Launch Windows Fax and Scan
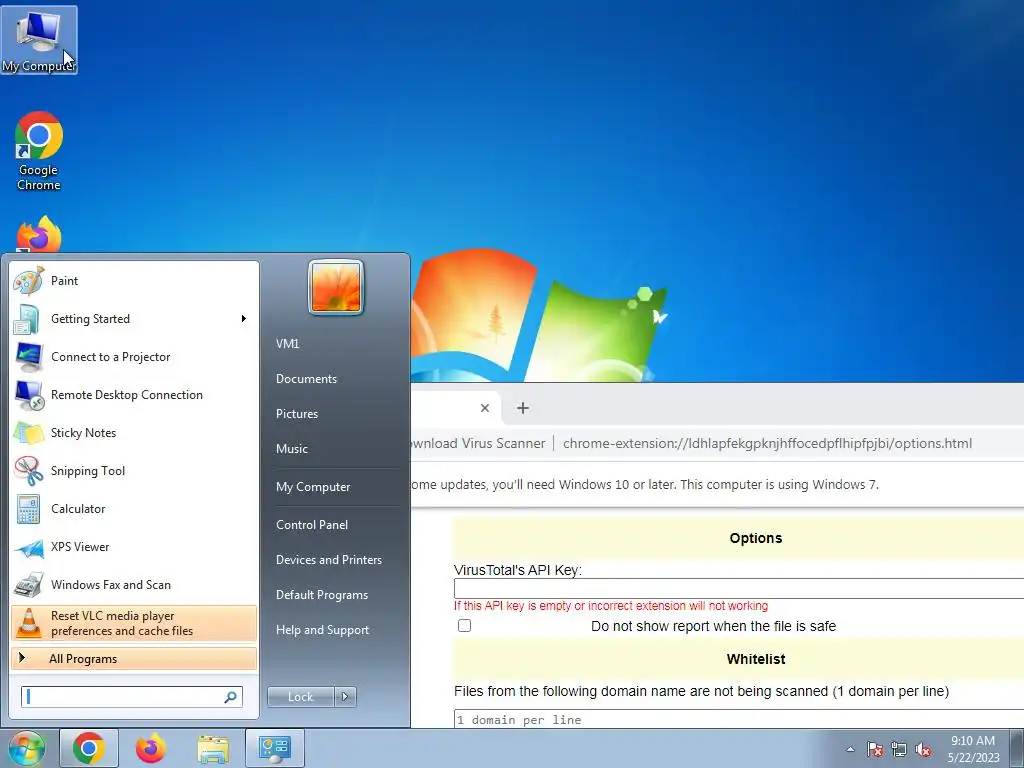 click(134, 584)
